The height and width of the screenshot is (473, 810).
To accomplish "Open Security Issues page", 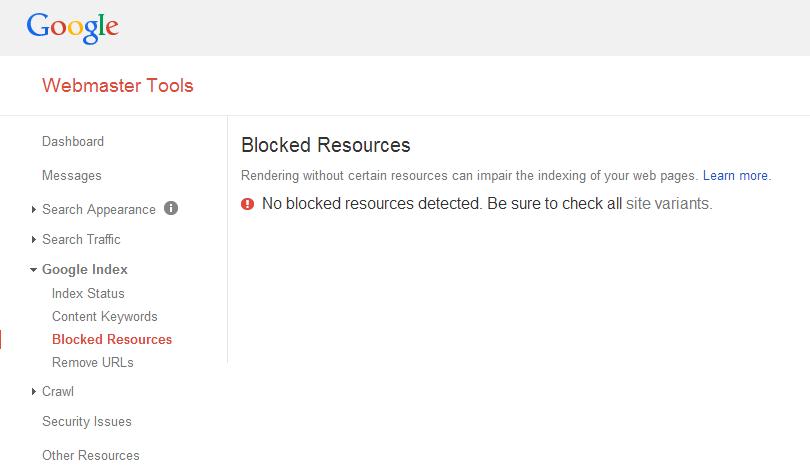I will [87, 421].
